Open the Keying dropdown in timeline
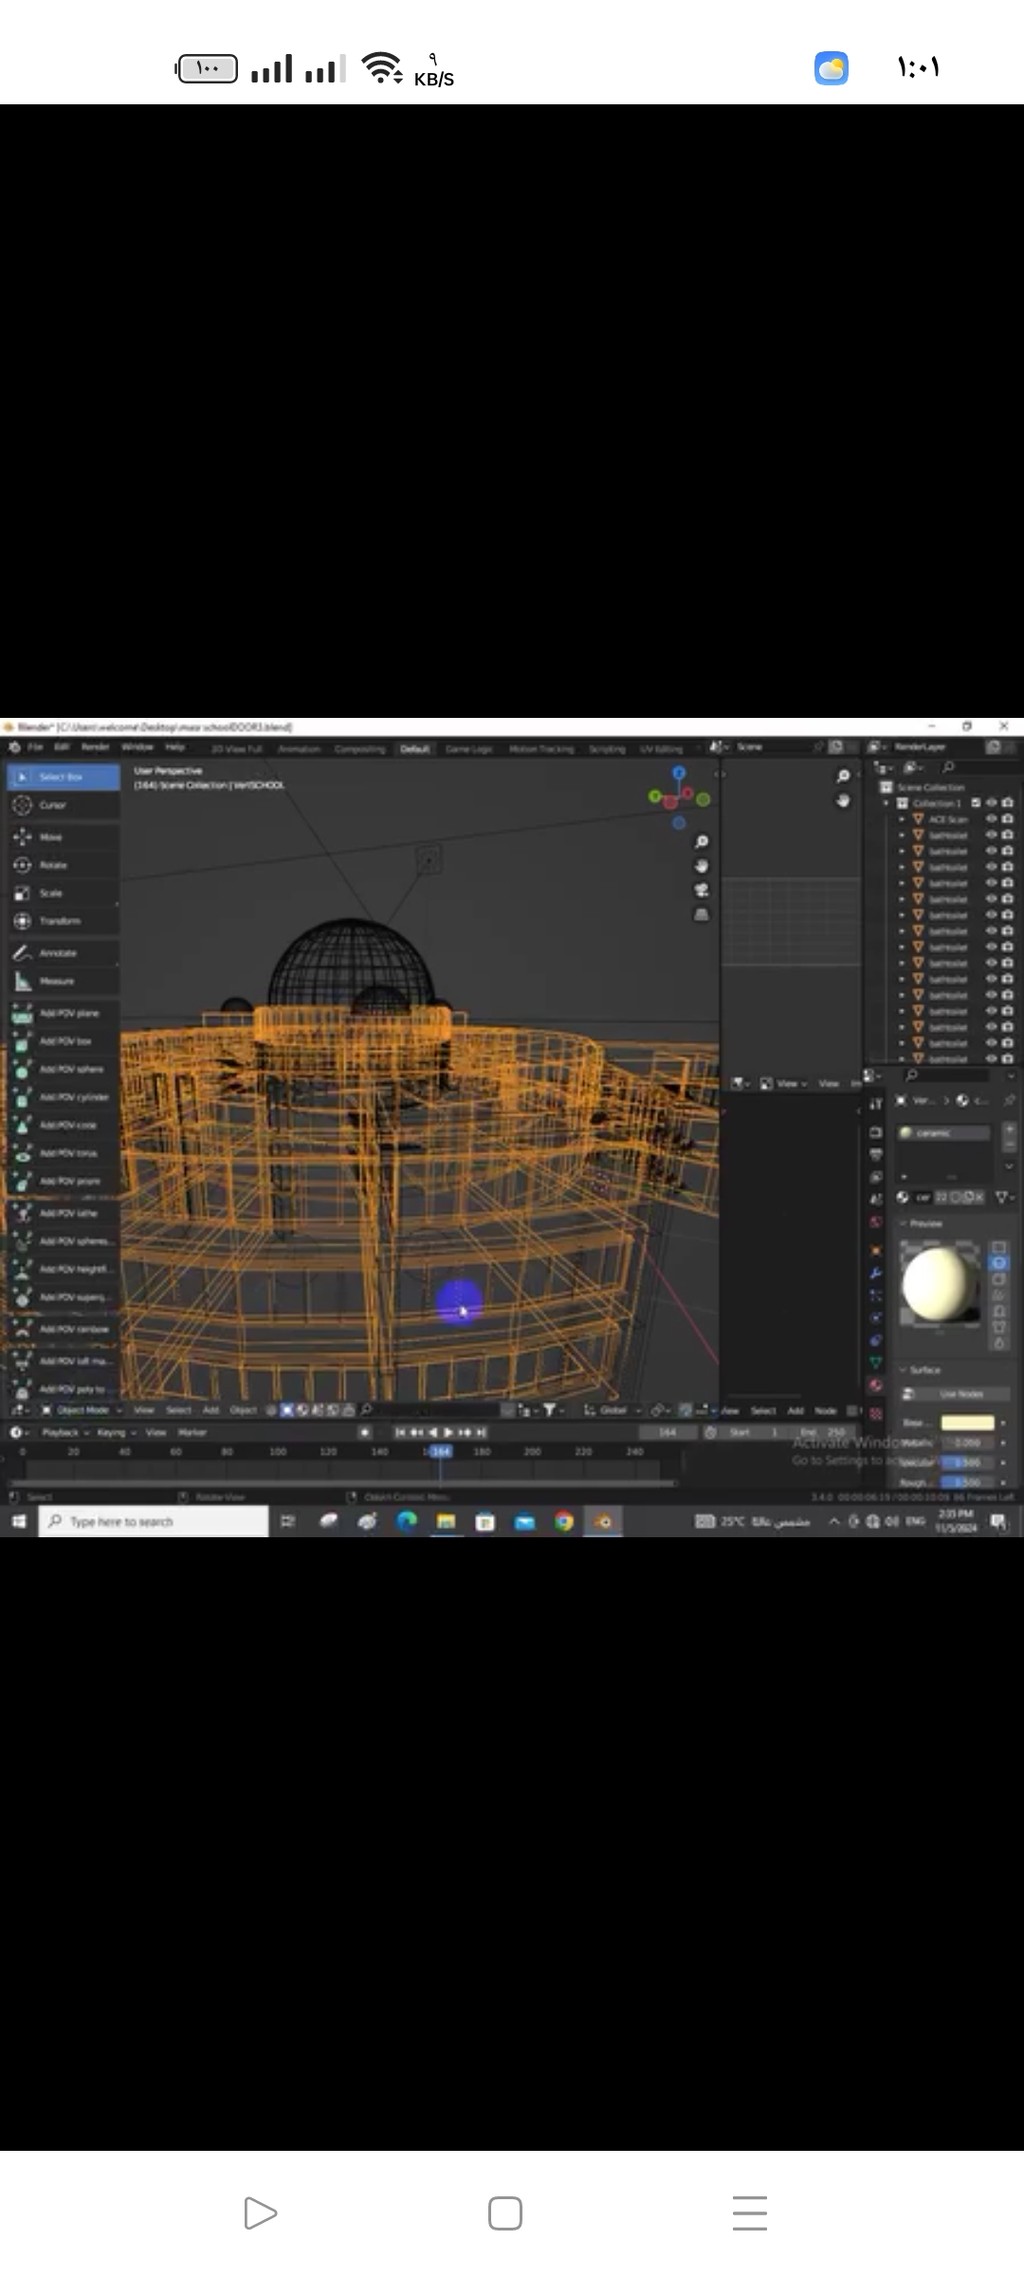 115,1433
